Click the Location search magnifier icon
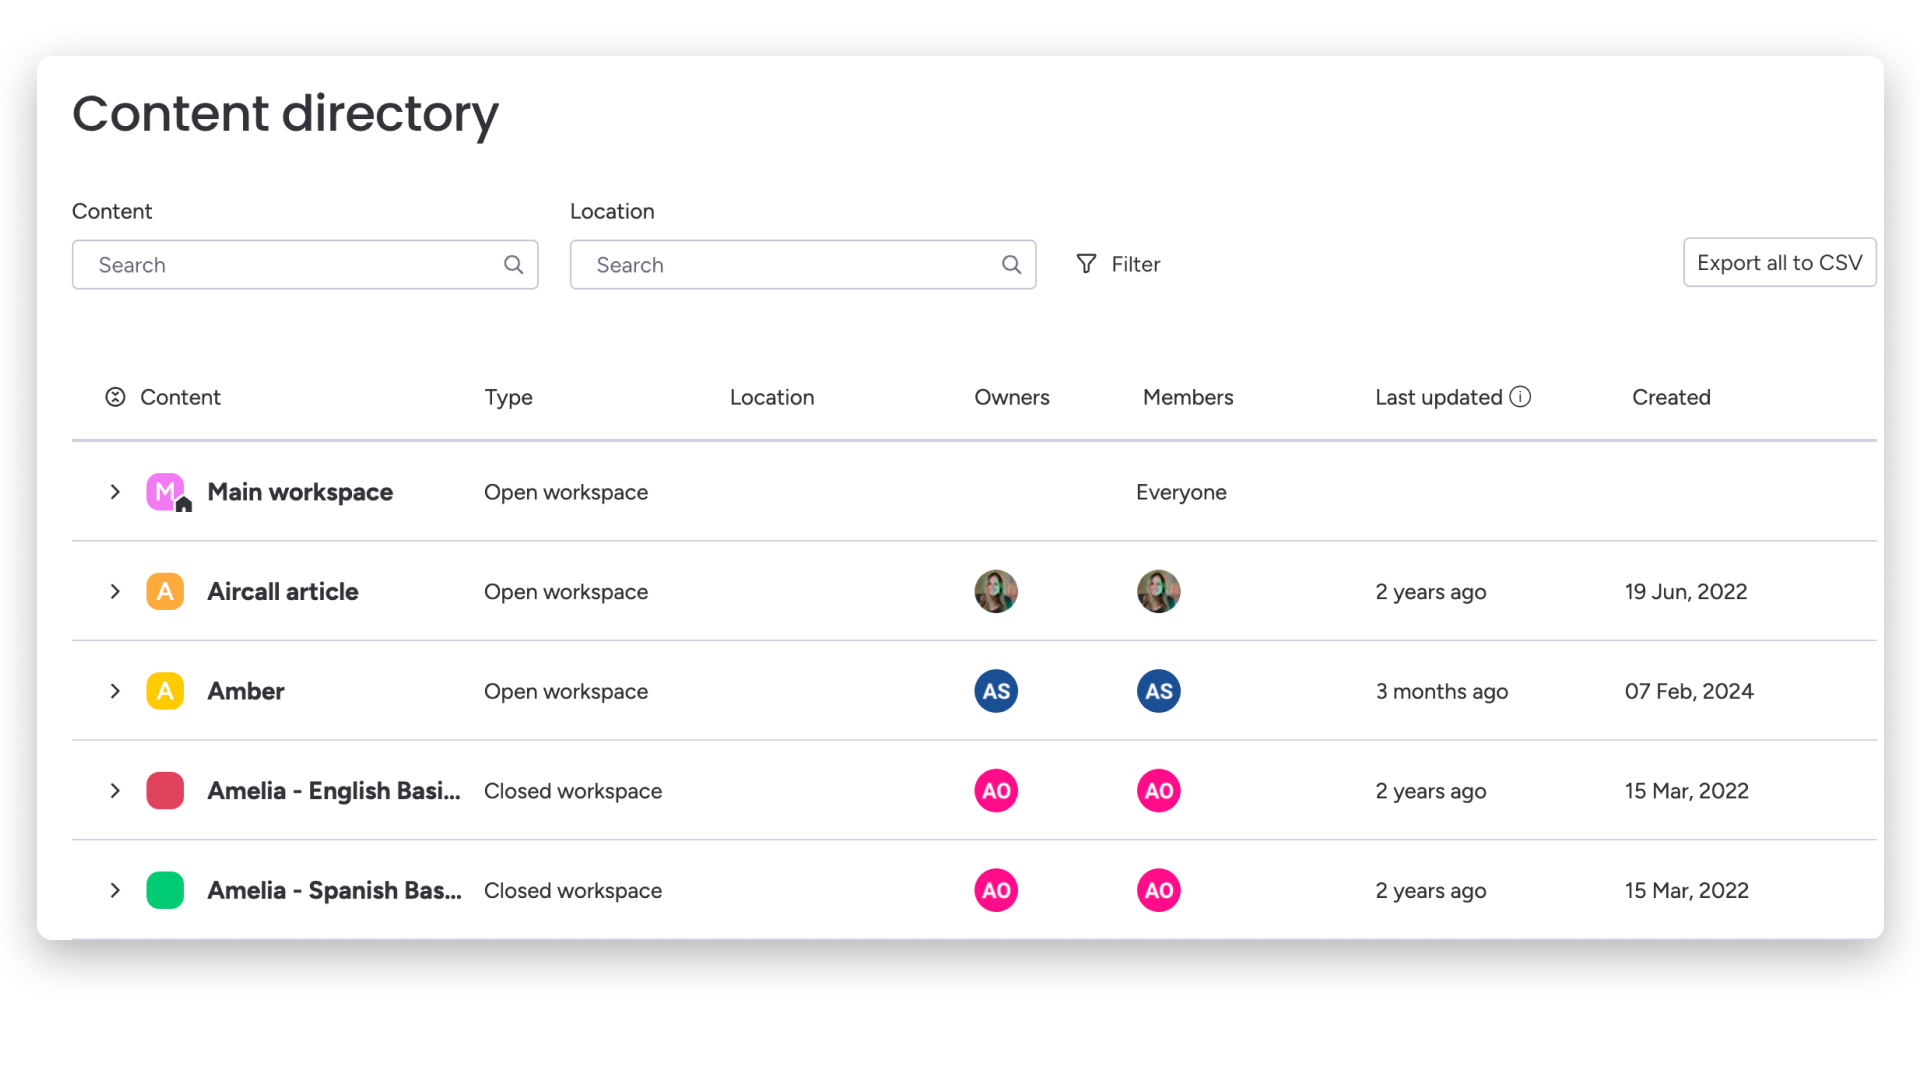The height and width of the screenshot is (1080, 1920). [x=1011, y=265]
